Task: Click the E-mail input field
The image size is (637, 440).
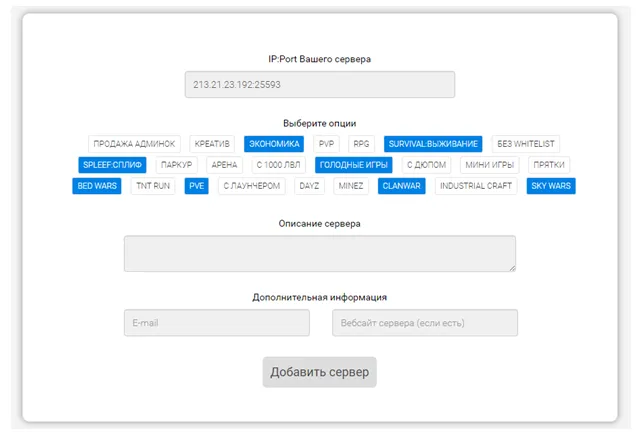Action: (x=216, y=323)
